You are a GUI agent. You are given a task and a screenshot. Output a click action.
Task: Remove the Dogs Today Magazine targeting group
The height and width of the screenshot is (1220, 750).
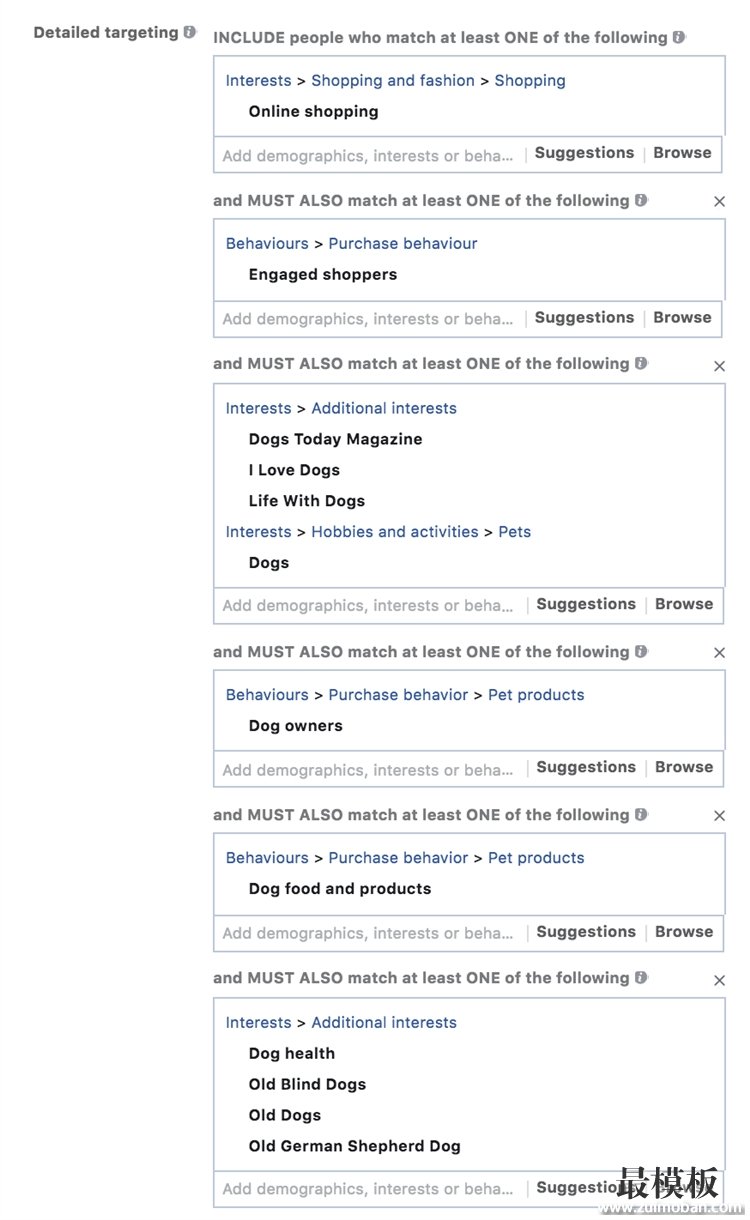click(719, 366)
